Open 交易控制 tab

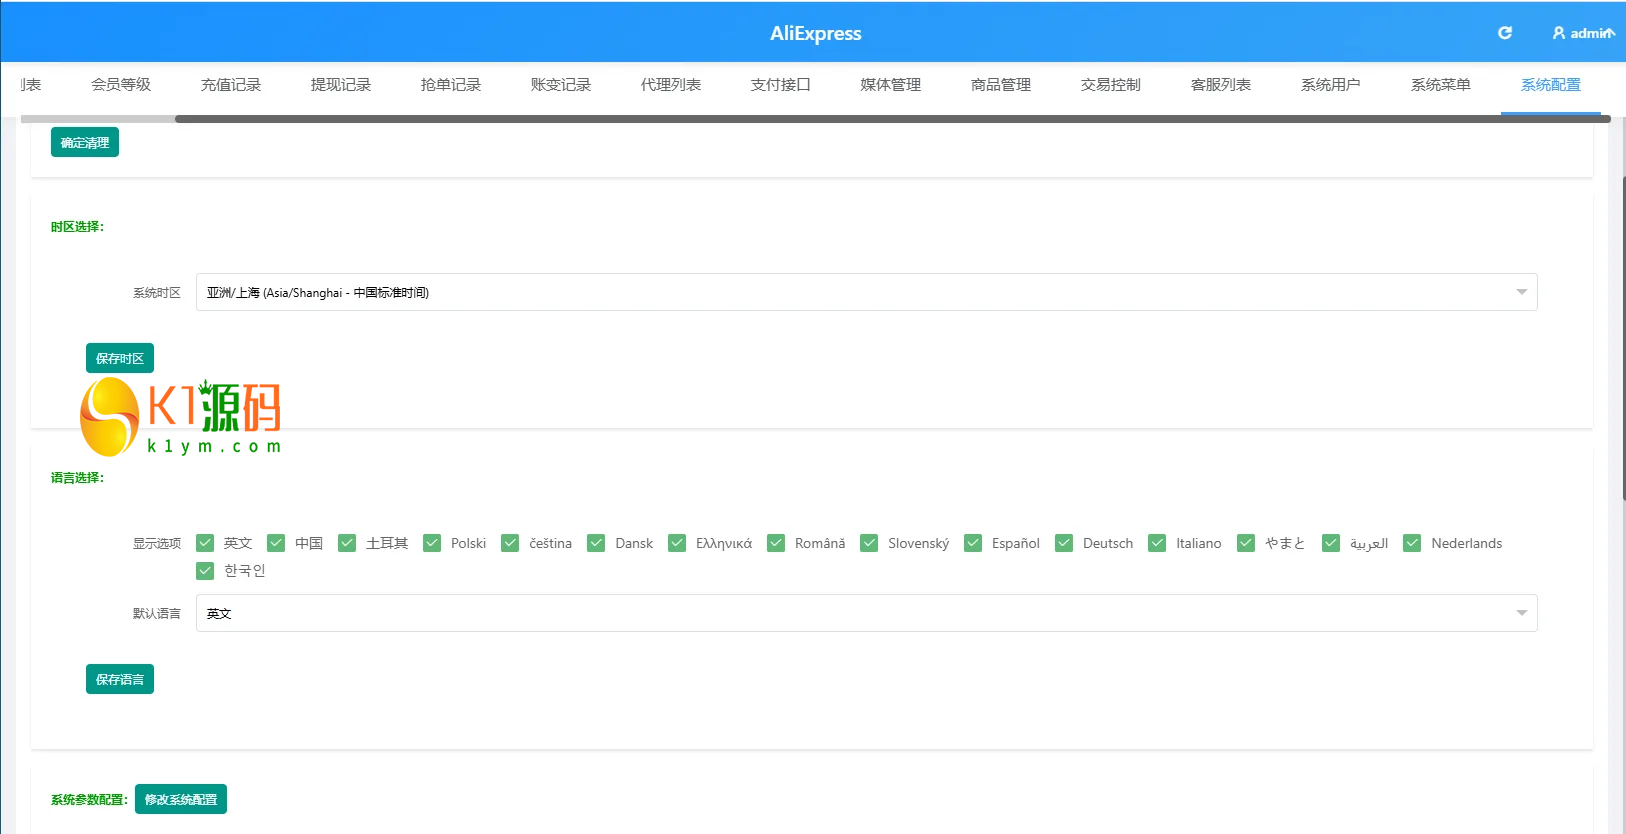tap(1111, 85)
